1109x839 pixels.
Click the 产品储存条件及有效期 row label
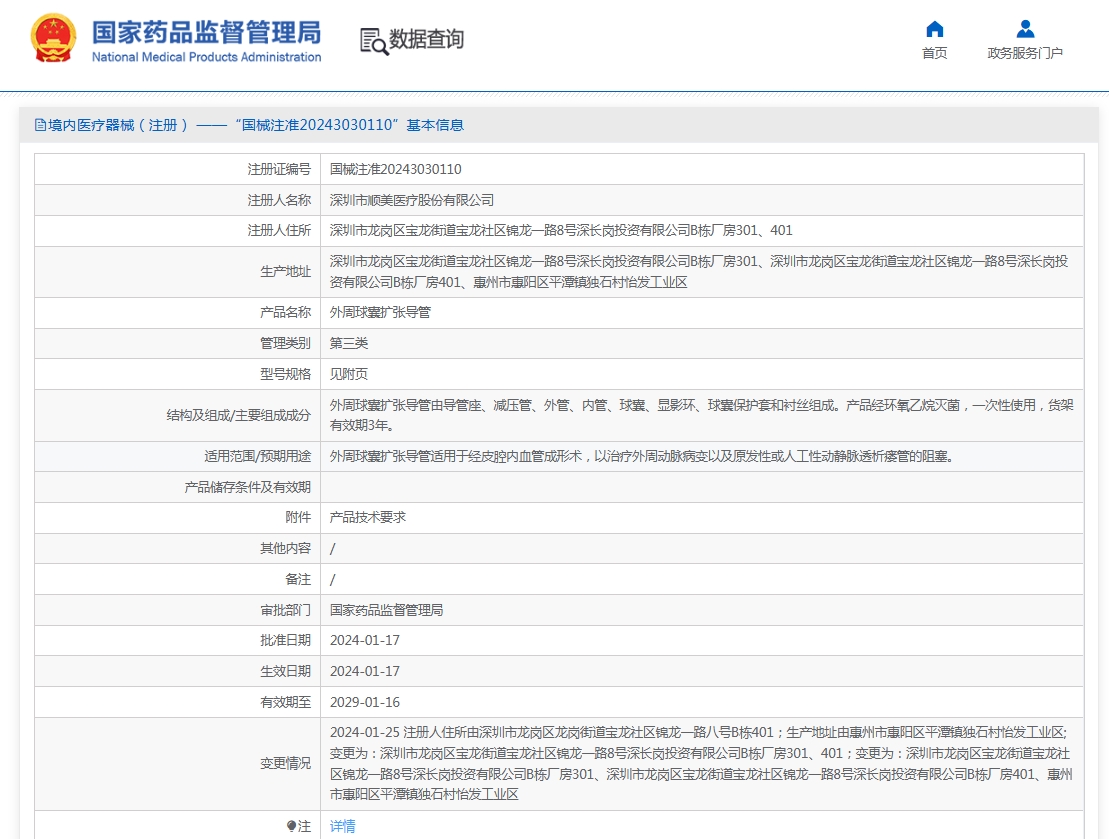(x=248, y=487)
